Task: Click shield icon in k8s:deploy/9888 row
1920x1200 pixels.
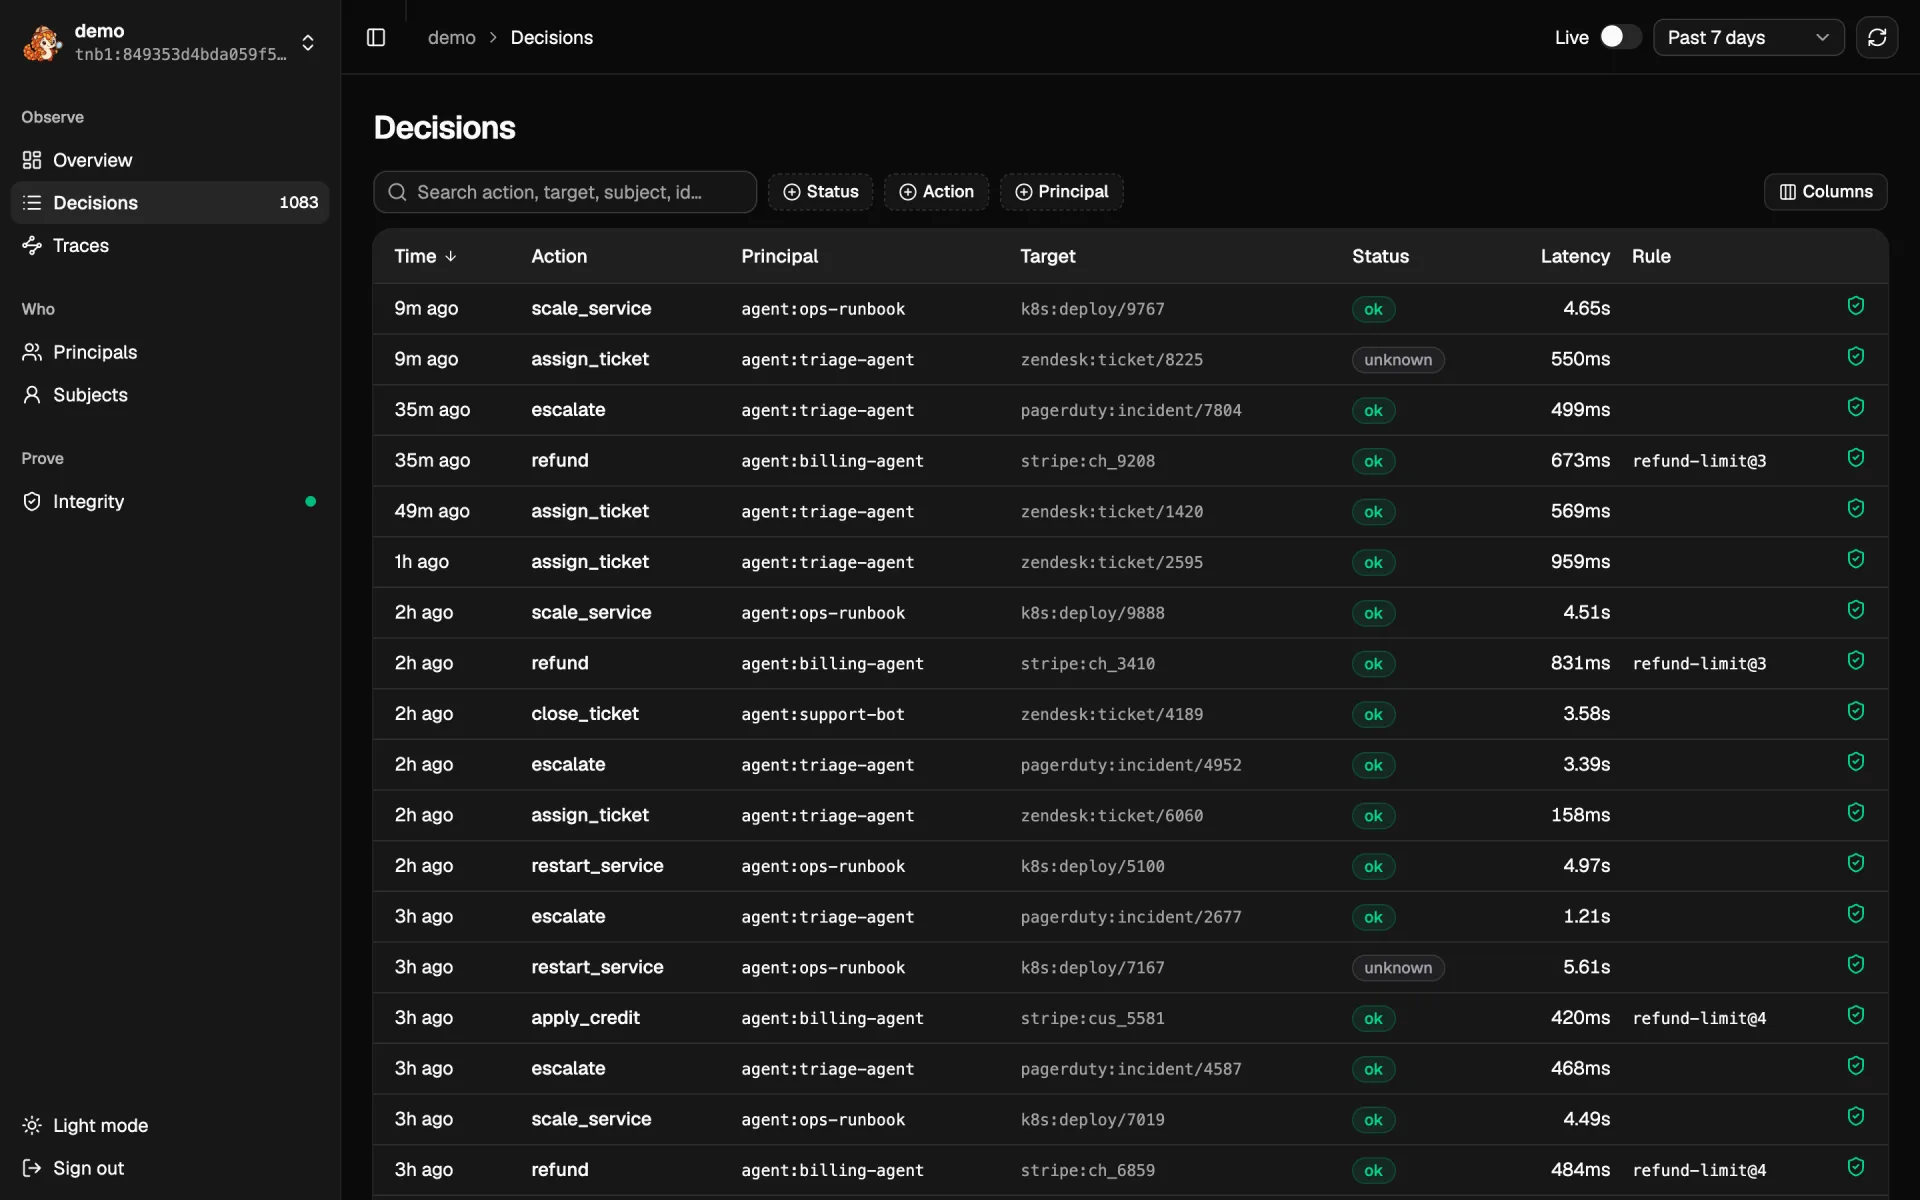Action: pos(1856,610)
